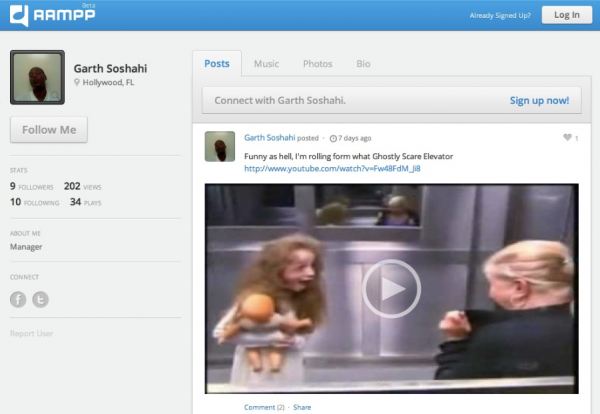
Task: Switch to the Music tab
Action: point(266,64)
